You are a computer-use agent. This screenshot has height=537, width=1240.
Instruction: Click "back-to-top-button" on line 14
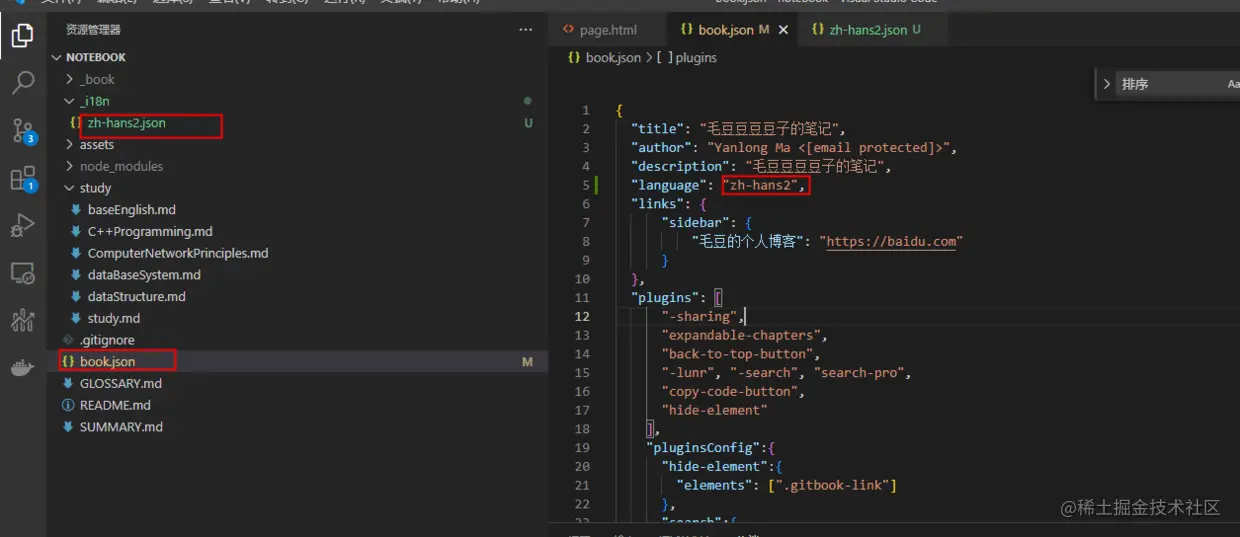coord(737,354)
